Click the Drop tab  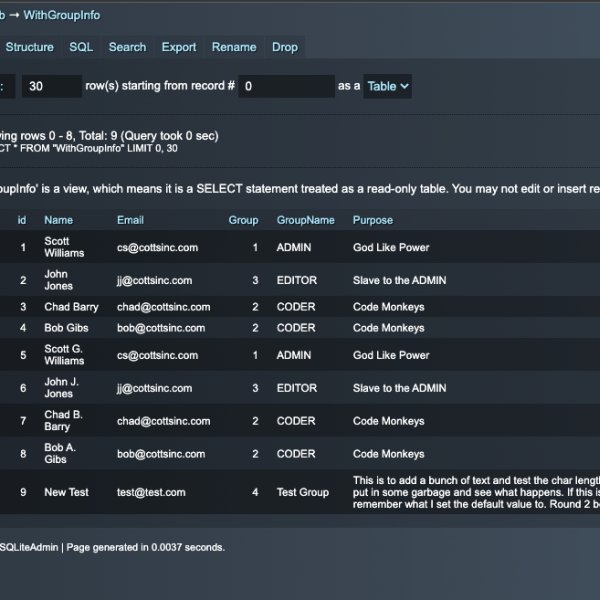pos(284,47)
